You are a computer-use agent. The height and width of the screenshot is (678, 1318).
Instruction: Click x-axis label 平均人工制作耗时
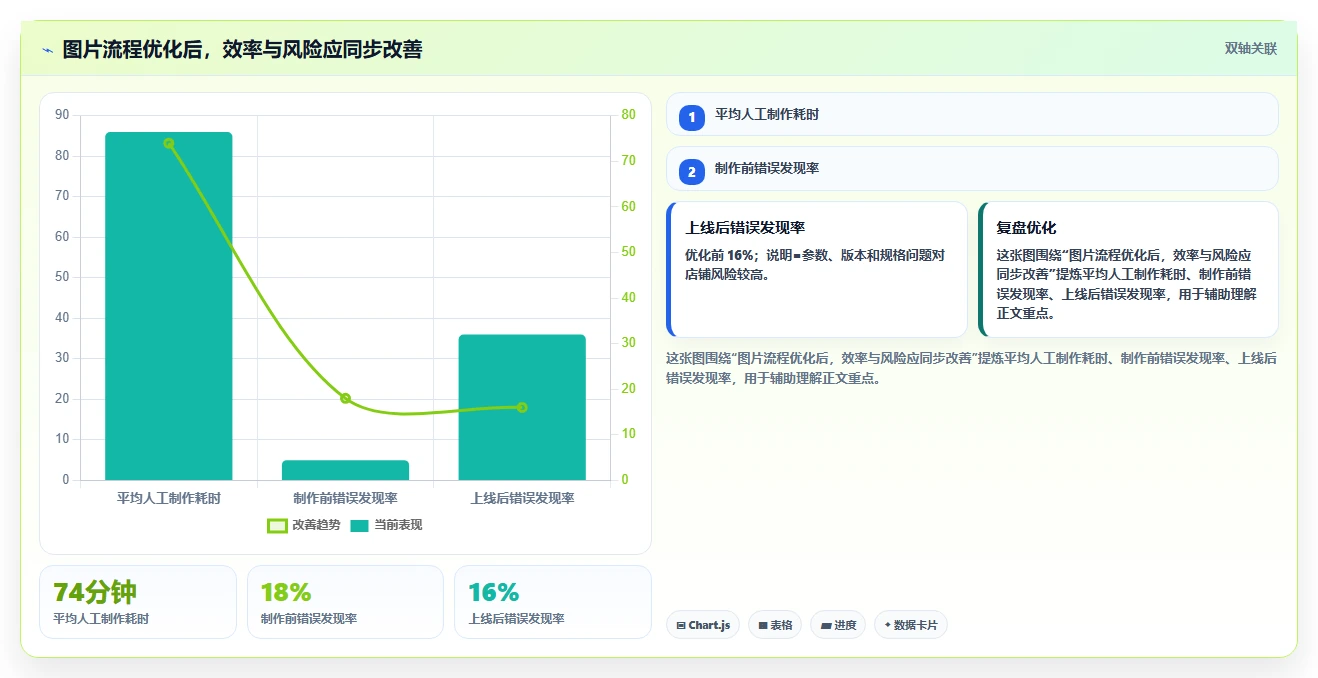pos(169,497)
